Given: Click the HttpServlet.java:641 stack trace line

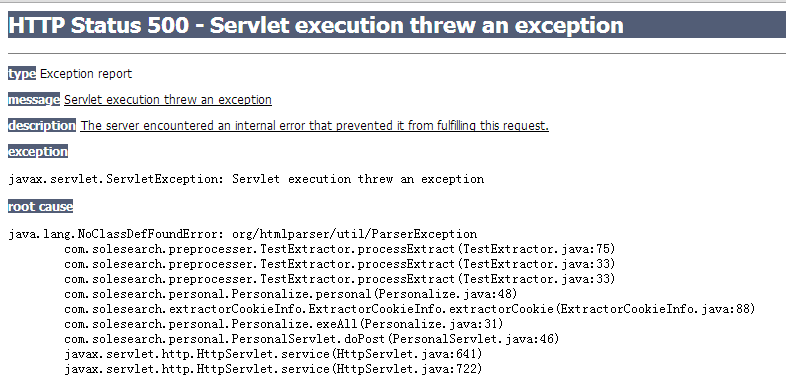Looking at the screenshot, I should click(x=273, y=354).
